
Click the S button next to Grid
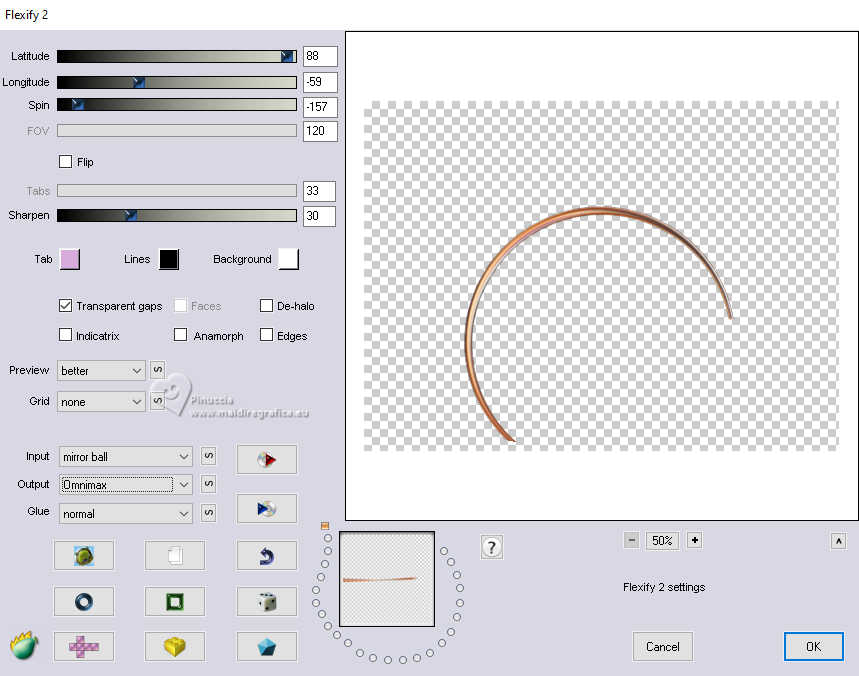point(157,400)
